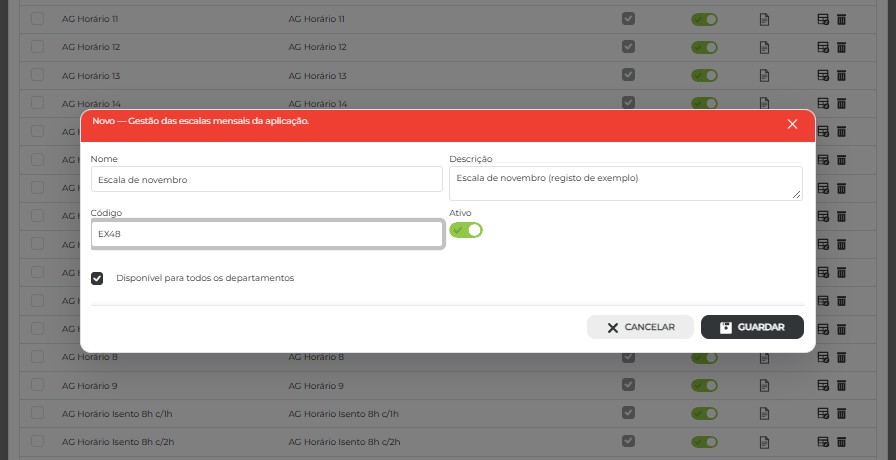Click edit icon in AG Horário 14 row
Viewport: 896px width, 460px height.
[x=823, y=103]
